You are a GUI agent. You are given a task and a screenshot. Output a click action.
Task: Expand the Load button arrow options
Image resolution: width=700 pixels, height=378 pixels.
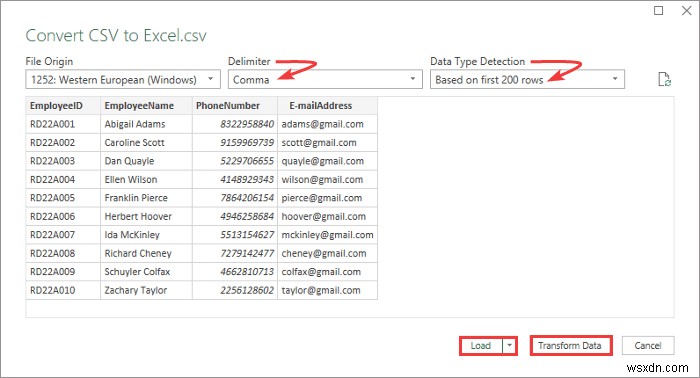tap(509, 345)
